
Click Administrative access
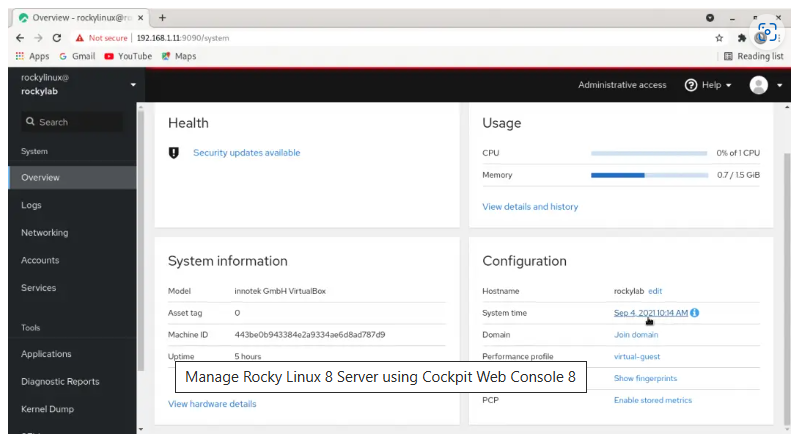[622, 85]
